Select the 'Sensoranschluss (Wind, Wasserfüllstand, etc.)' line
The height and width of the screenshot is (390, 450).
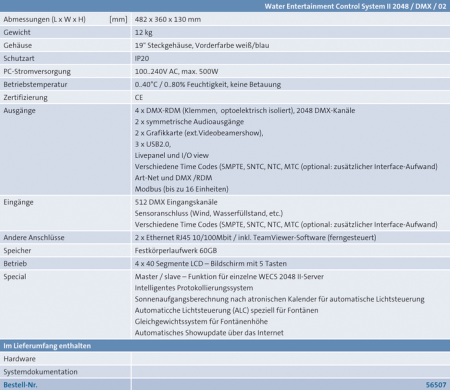pos(209,213)
